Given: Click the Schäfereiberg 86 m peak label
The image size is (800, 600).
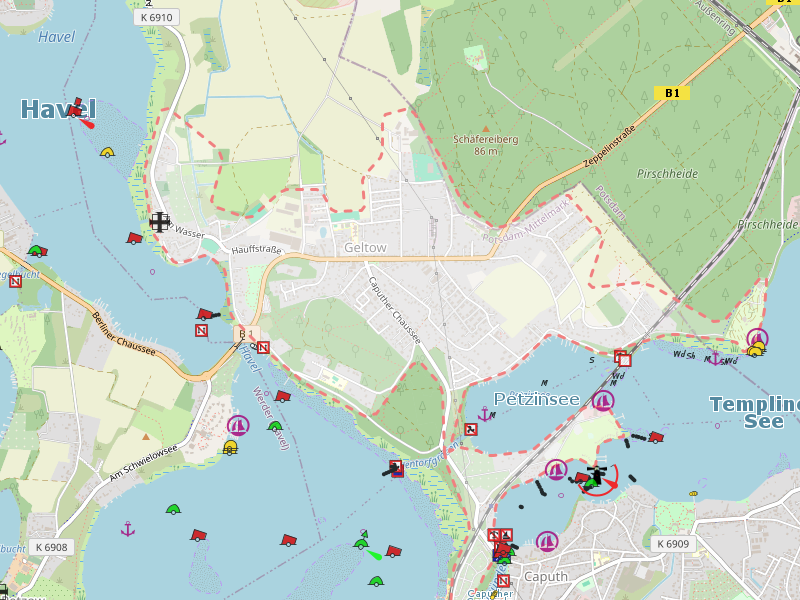Looking at the screenshot, I should pos(485,145).
